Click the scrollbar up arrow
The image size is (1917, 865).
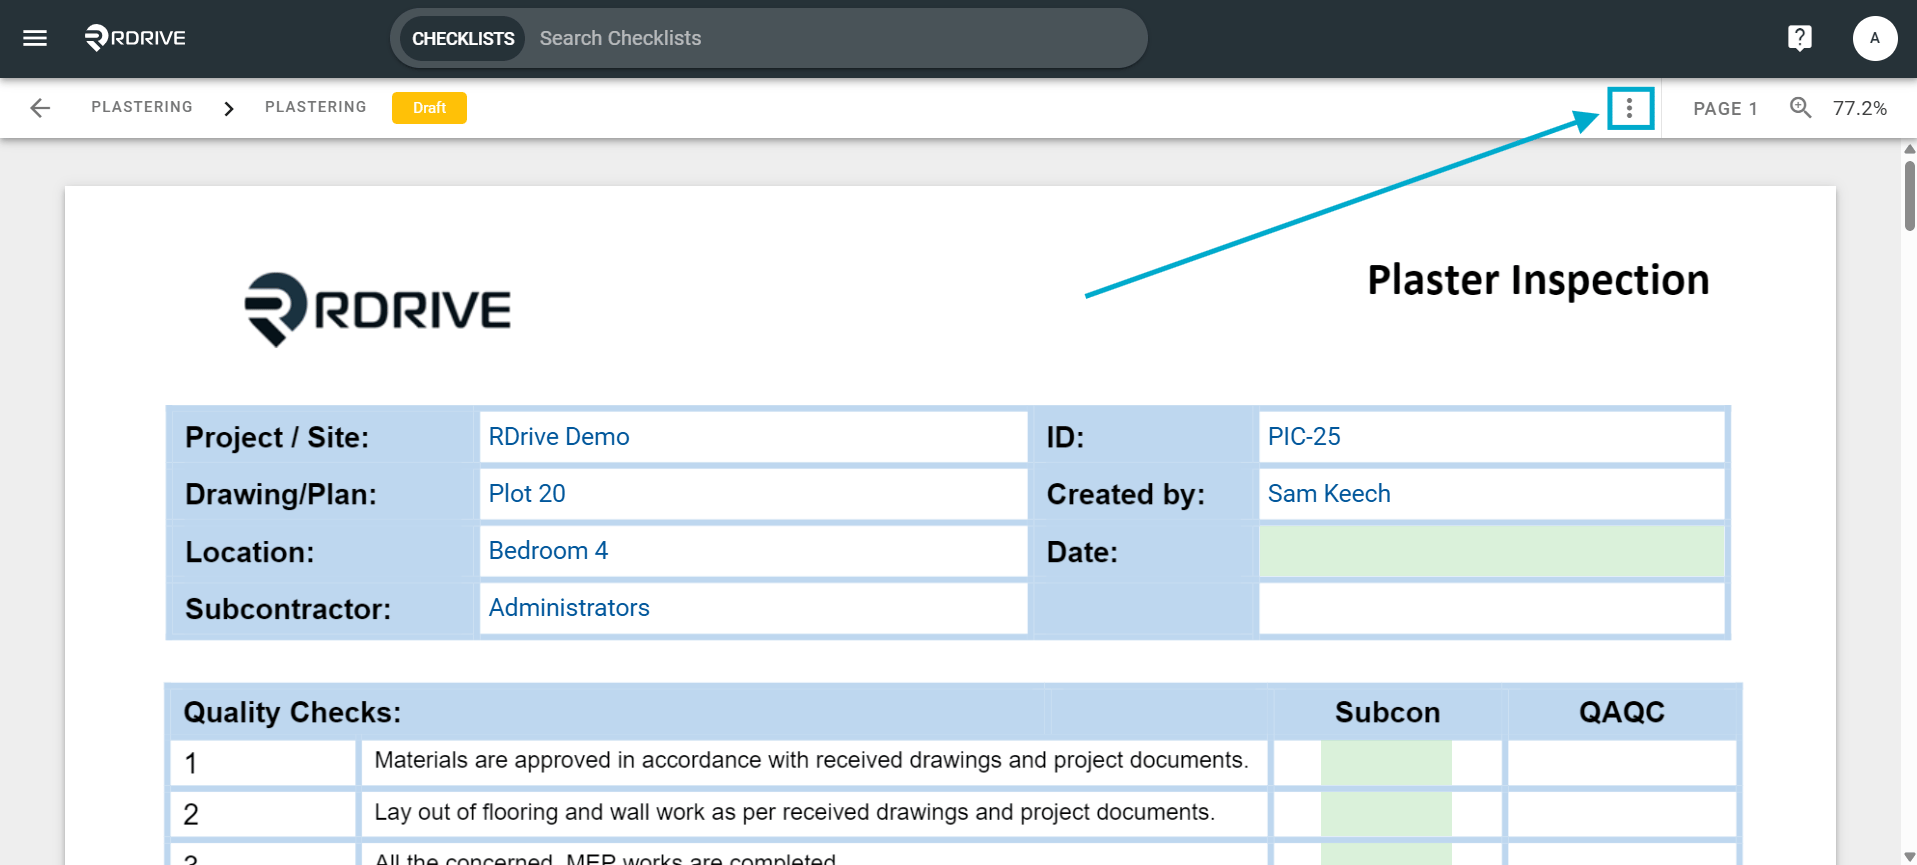pos(1909,148)
